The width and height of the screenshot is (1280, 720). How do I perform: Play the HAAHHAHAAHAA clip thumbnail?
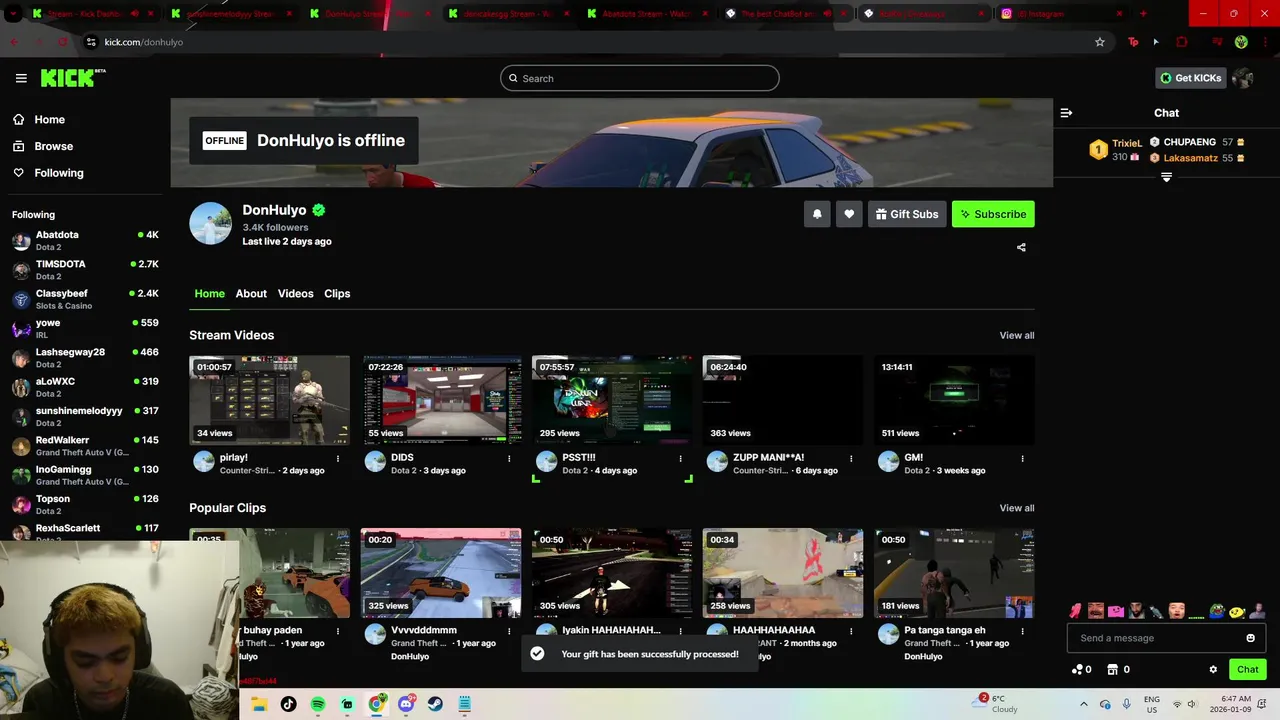coord(783,573)
